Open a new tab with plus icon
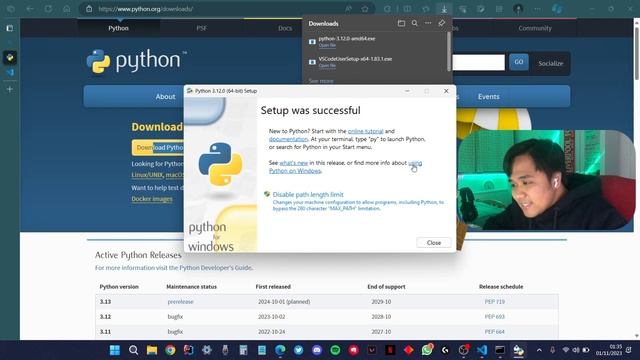The image size is (640, 360). [10, 89]
